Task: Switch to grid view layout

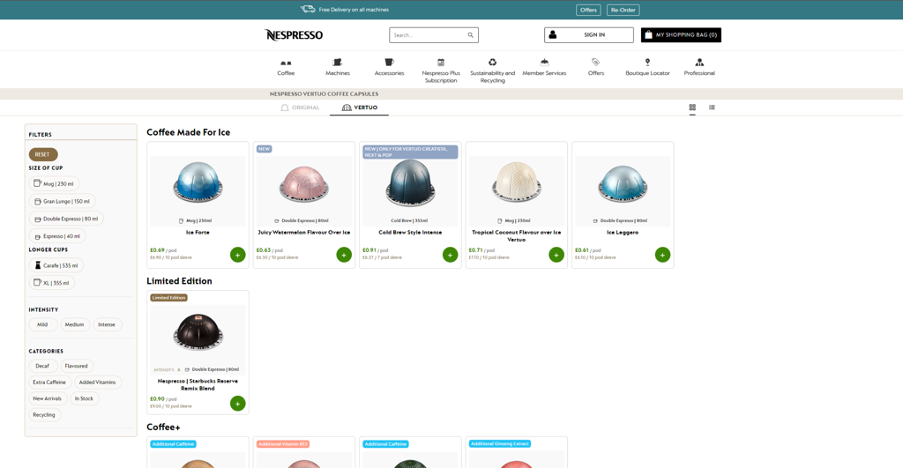Action: click(x=692, y=107)
